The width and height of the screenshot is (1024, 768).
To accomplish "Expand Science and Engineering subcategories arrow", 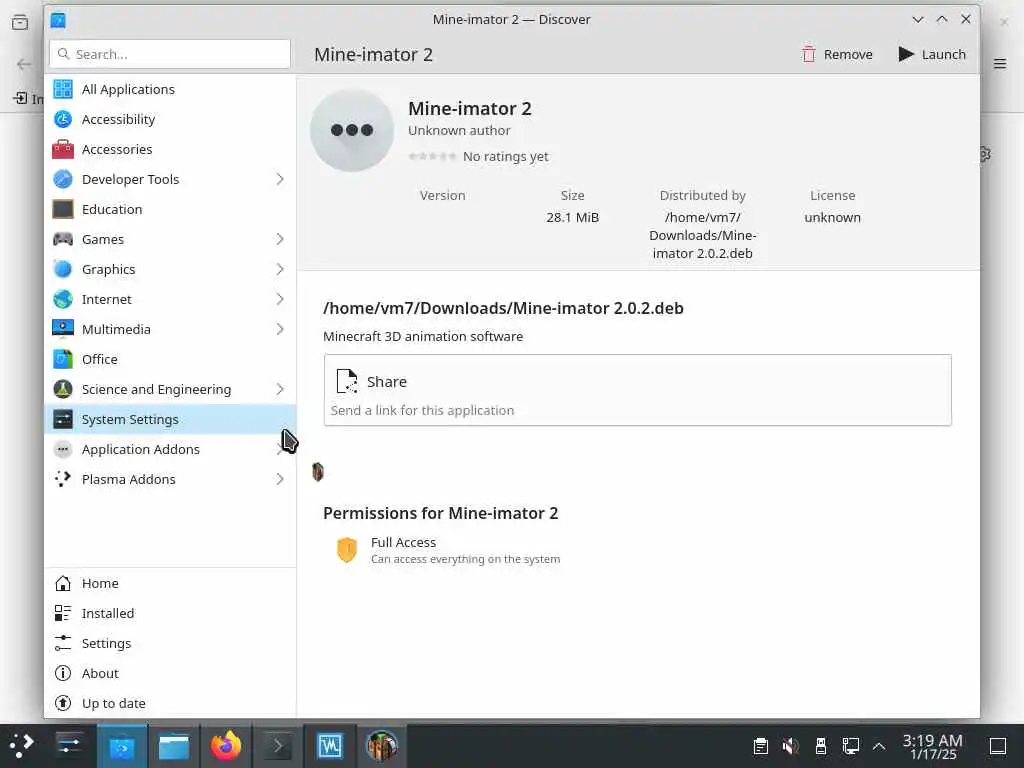I will 280,390.
